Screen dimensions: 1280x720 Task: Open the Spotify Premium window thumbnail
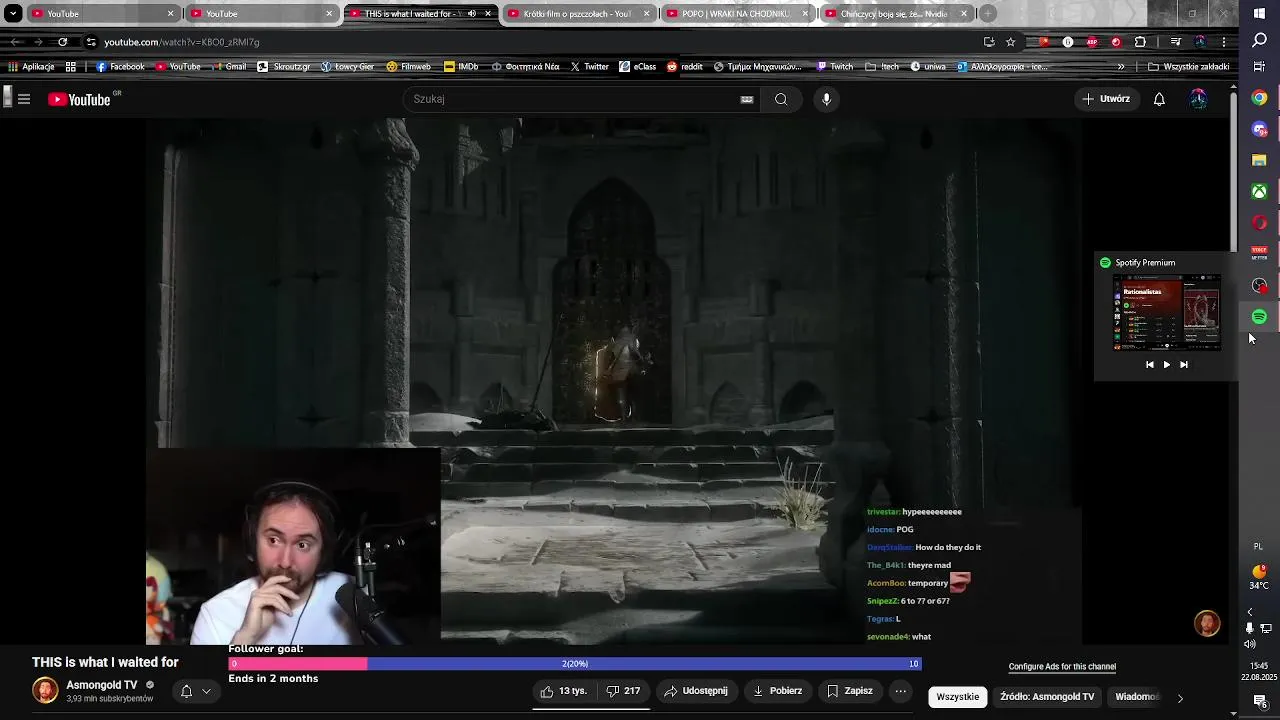[x=1167, y=313]
